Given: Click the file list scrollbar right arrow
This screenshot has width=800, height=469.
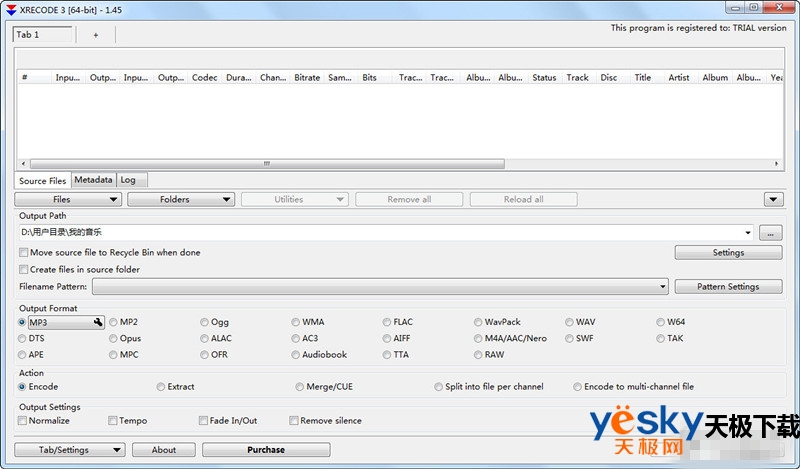Looking at the screenshot, I should coord(777,164).
